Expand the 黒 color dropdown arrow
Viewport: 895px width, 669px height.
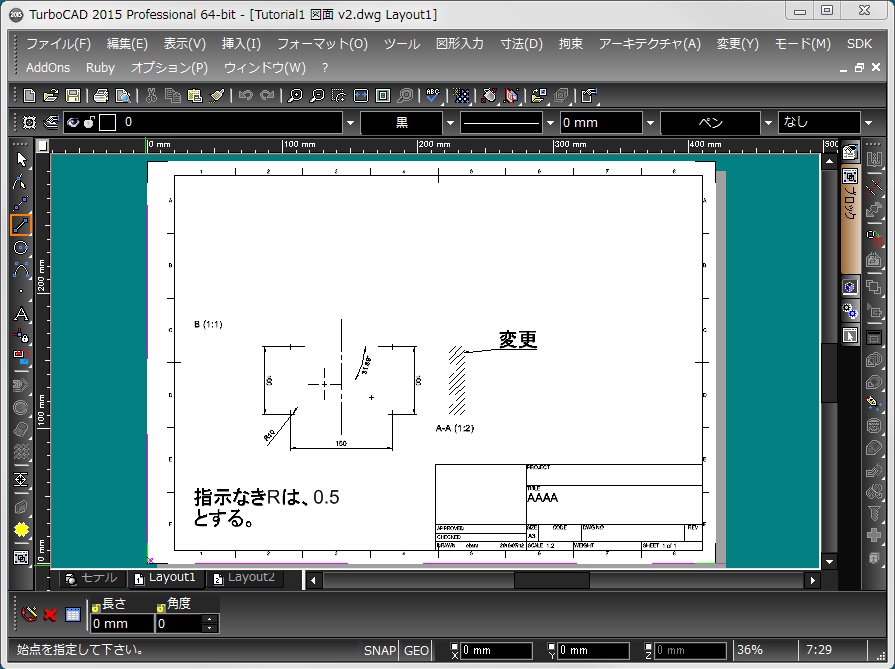(x=450, y=123)
